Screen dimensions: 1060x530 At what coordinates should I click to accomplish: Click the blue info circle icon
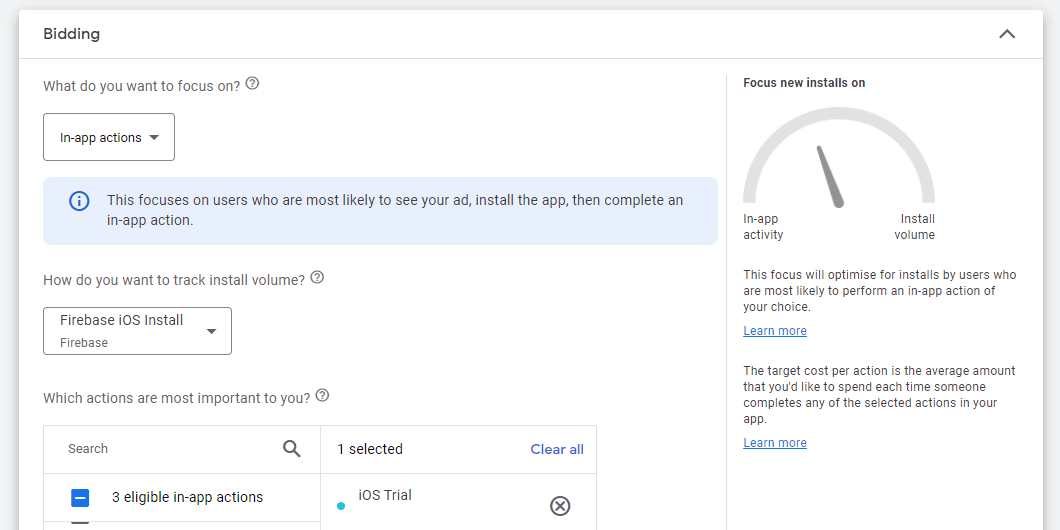tap(79, 201)
